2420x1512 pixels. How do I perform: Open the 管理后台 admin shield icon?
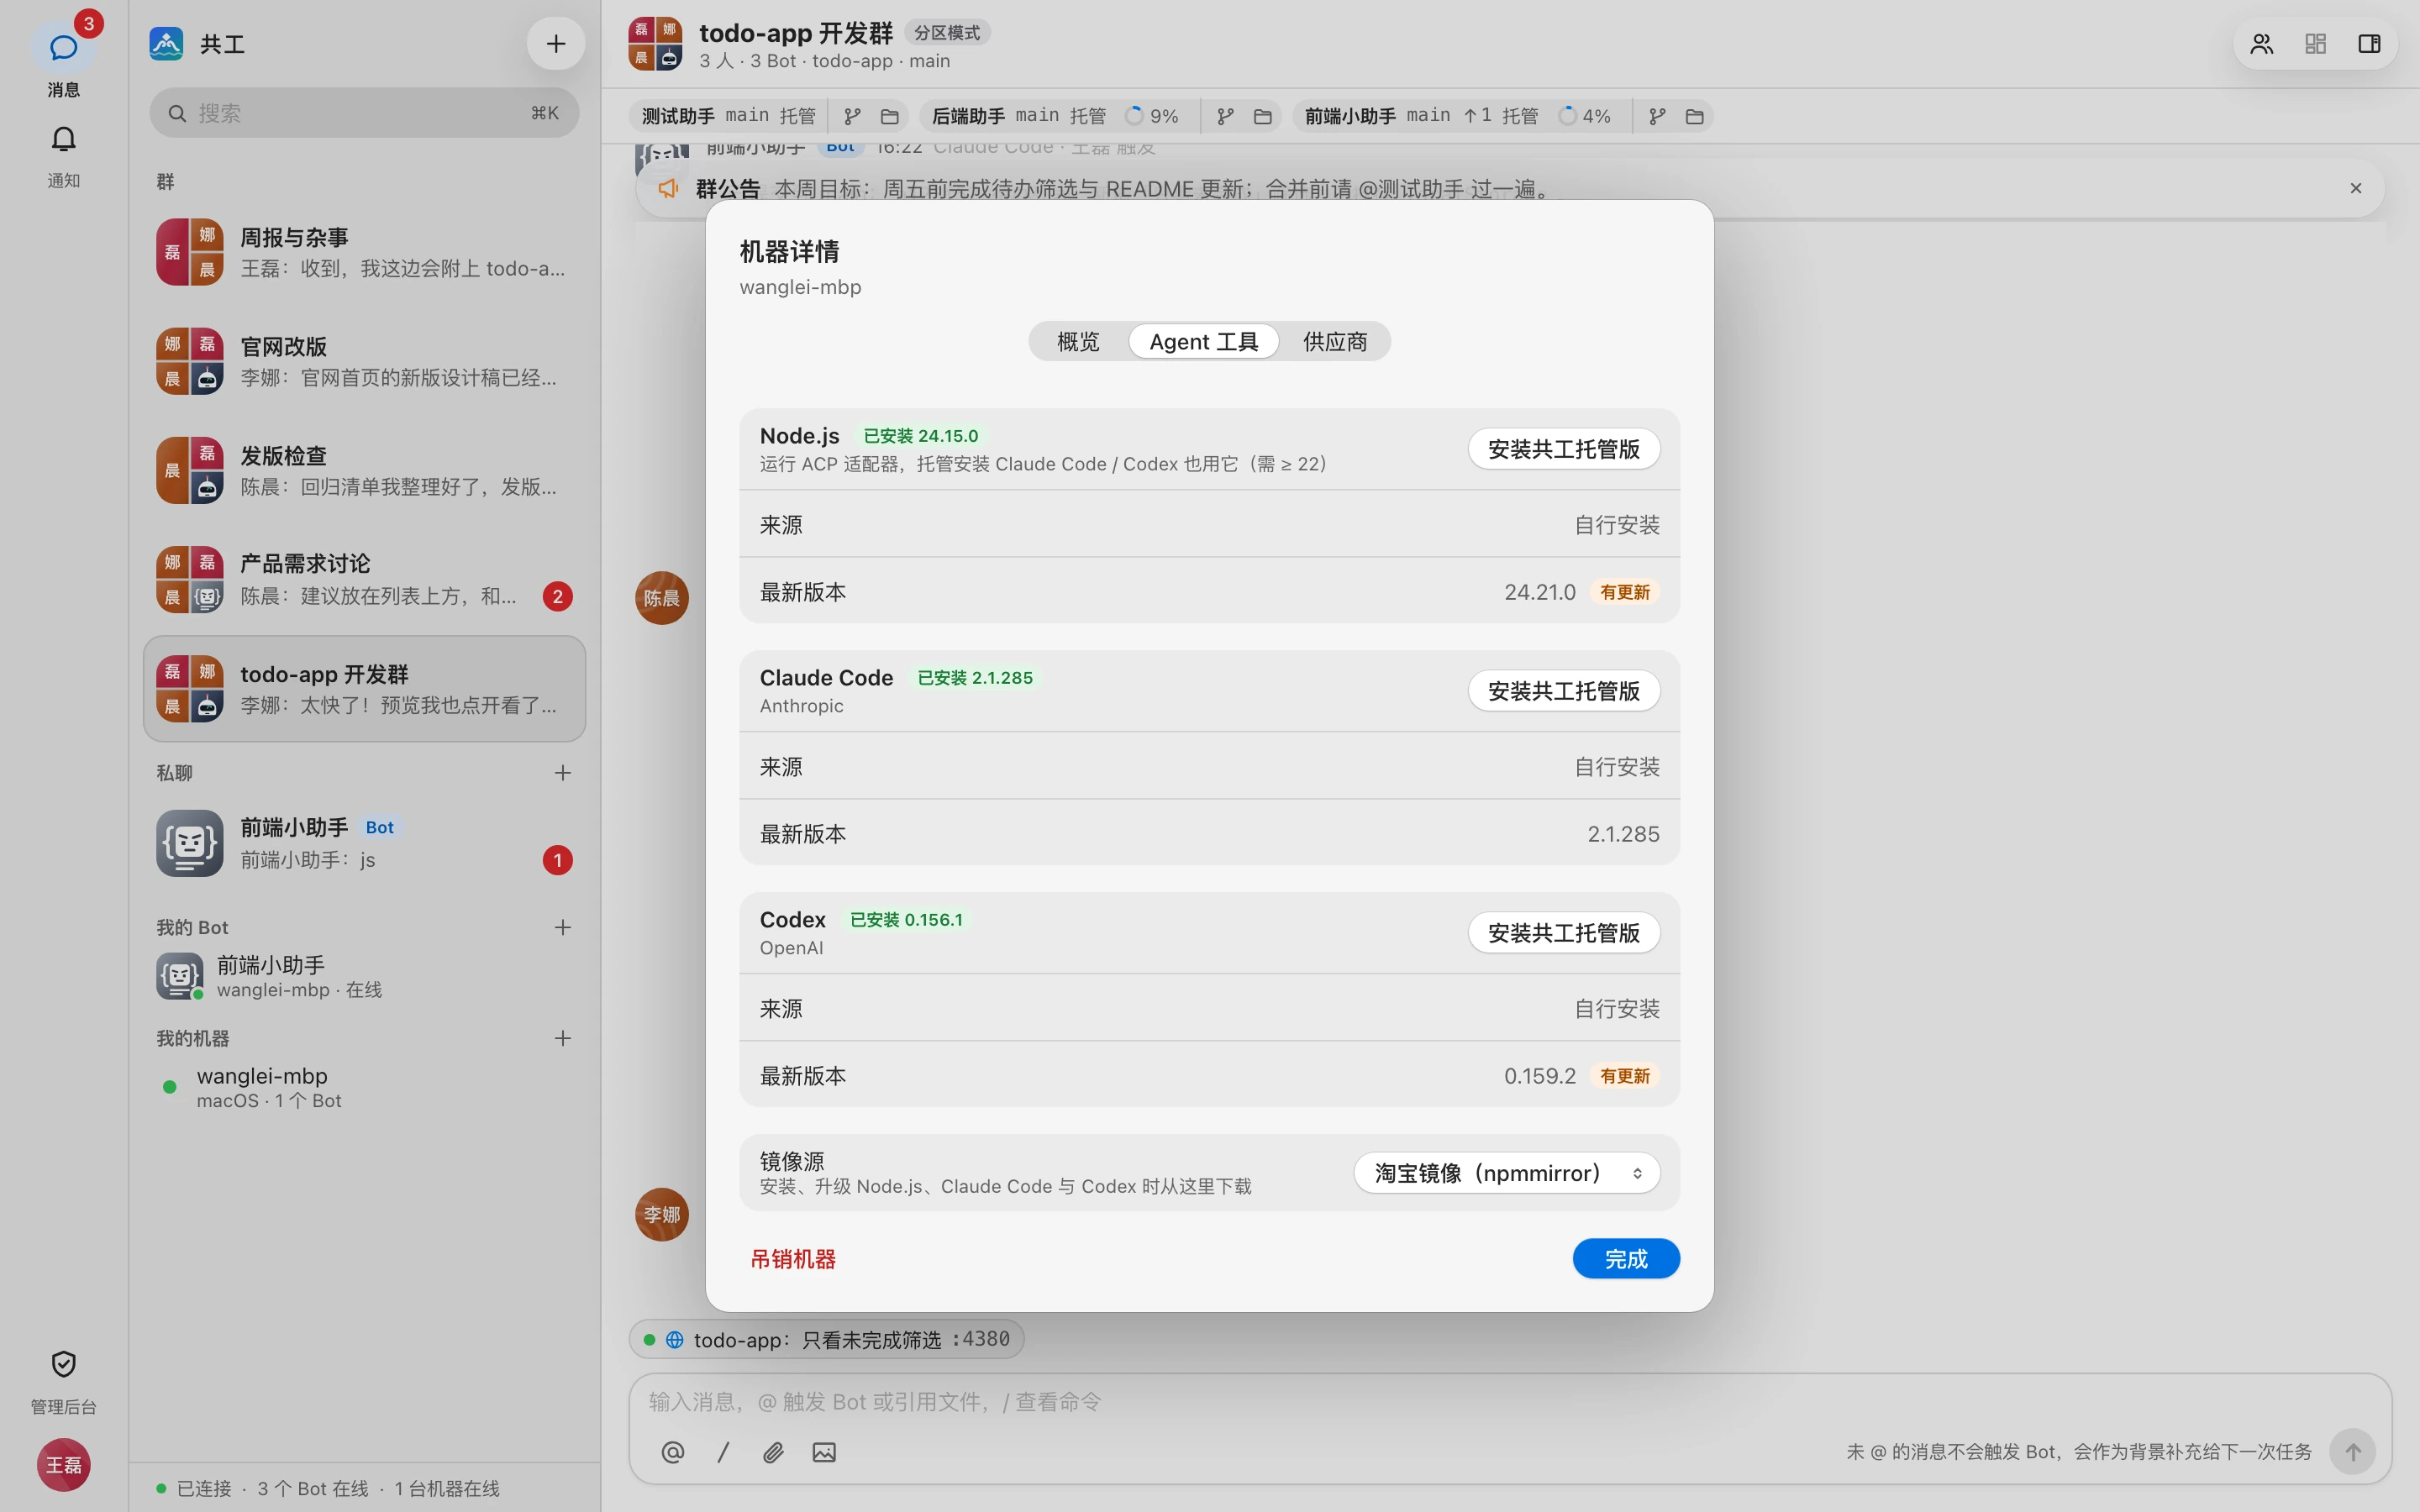63,1364
